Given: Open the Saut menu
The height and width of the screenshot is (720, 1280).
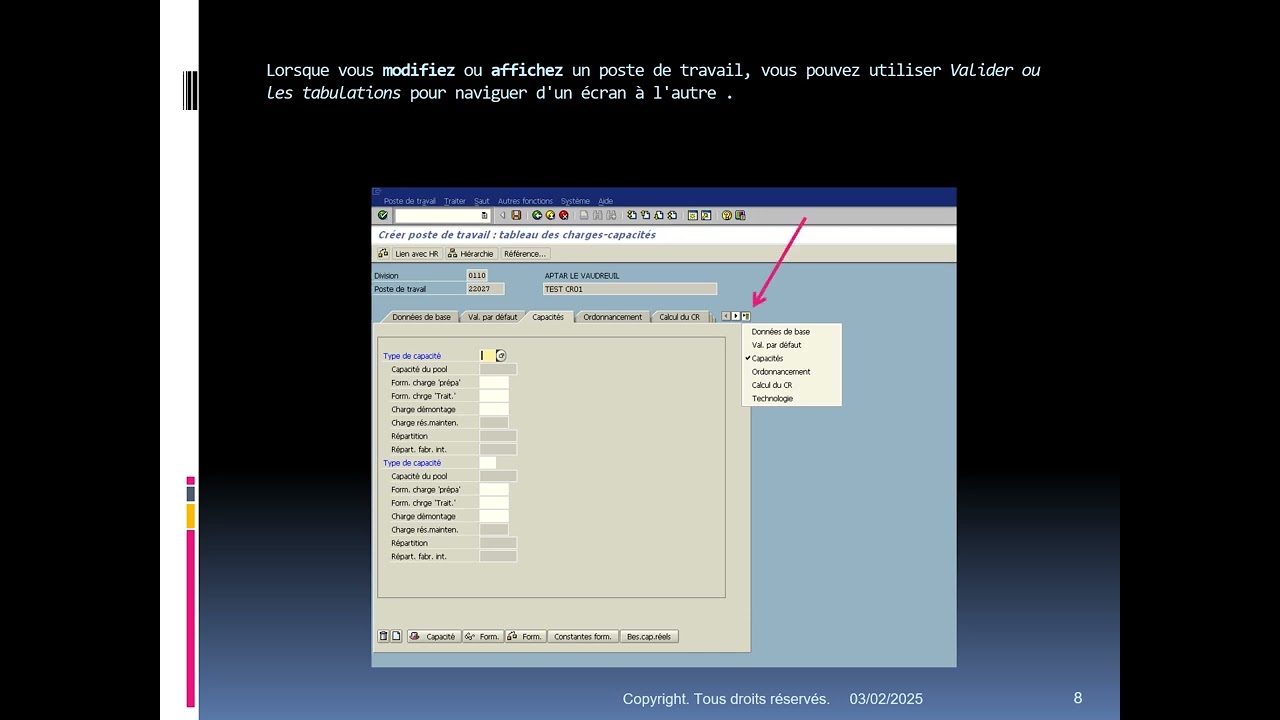Looking at the screenshot, I should point(482,201).
